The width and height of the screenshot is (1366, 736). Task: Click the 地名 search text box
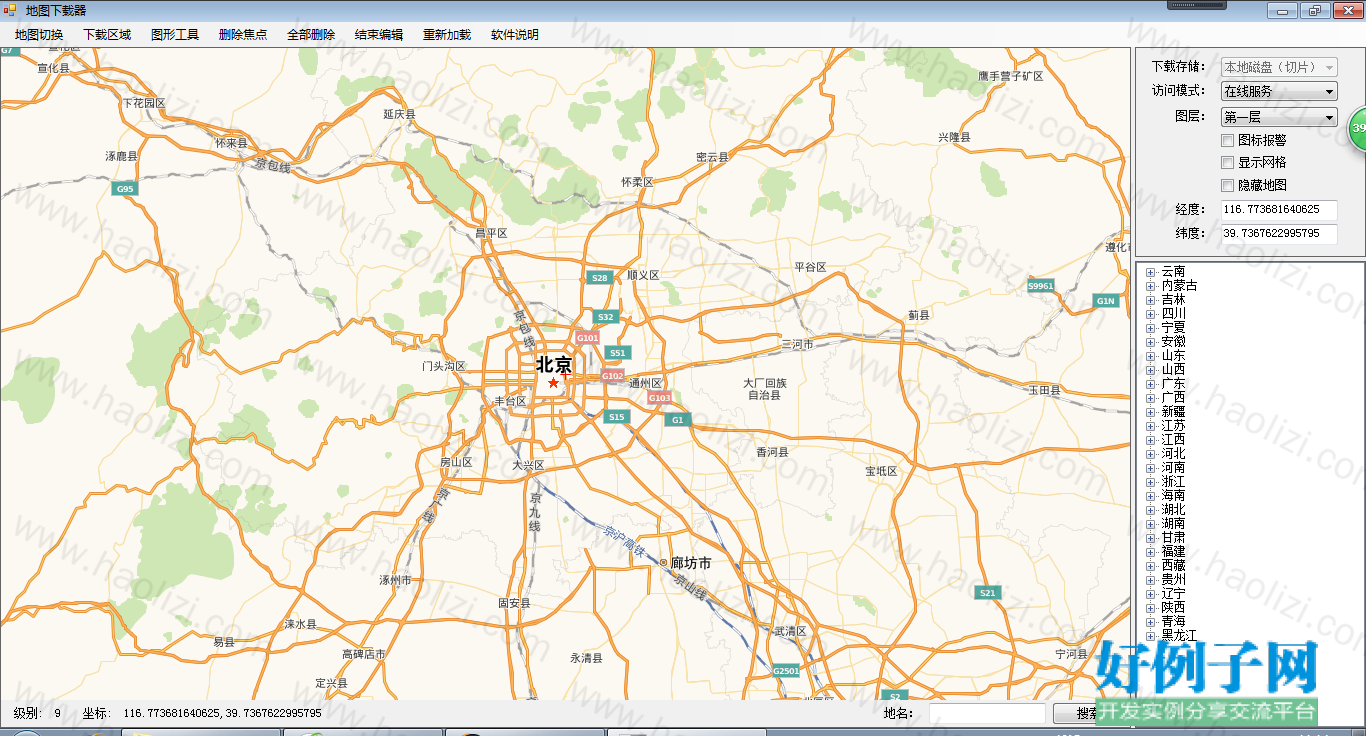987,714
